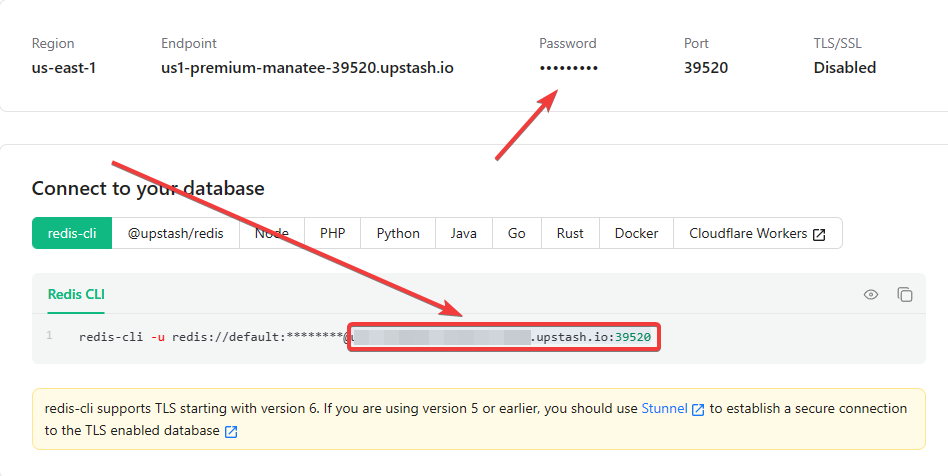948x476 pixels.
Task: Open Cloudflare Workers external link icon
Action: pos(819,235)
